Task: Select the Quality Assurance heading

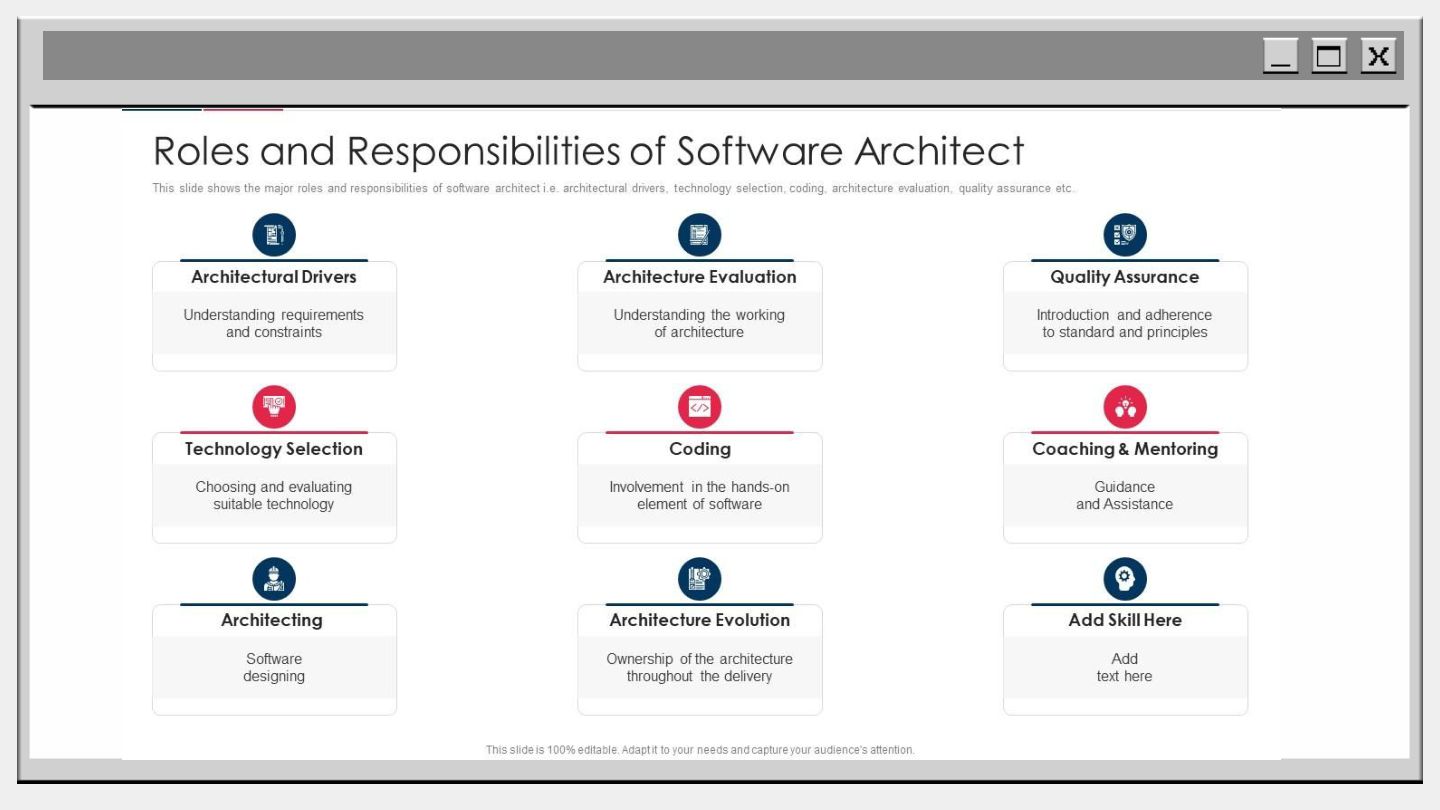Action: point(1125,277)
